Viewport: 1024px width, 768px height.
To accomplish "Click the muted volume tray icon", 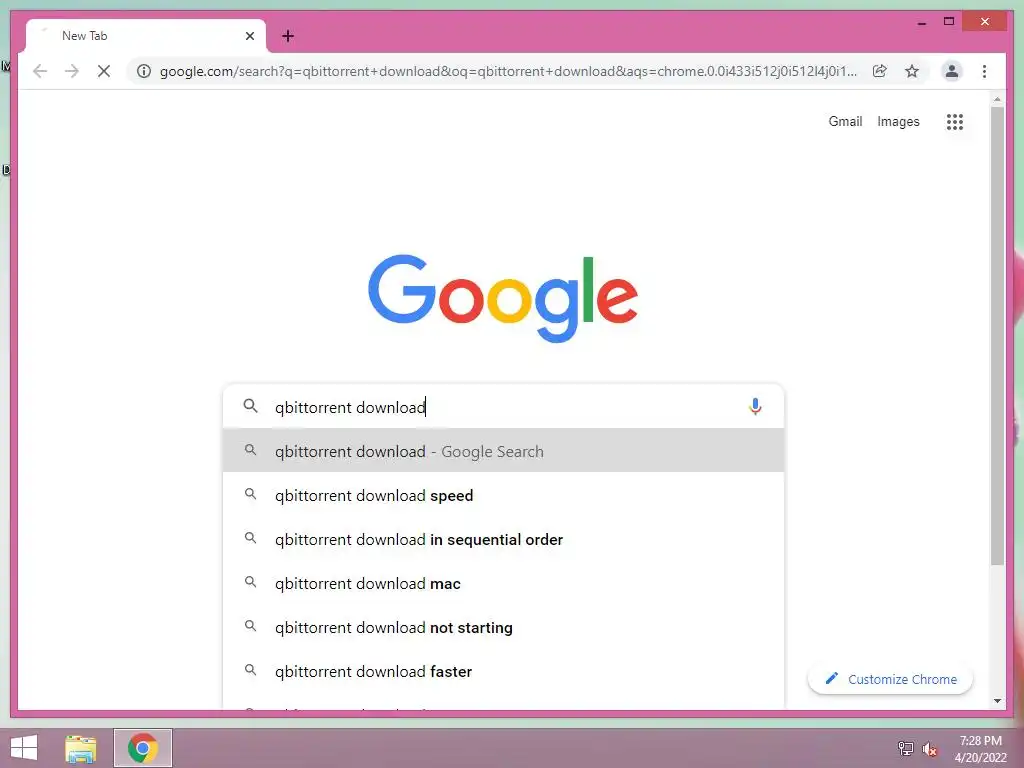I will (x=929, y=749).
